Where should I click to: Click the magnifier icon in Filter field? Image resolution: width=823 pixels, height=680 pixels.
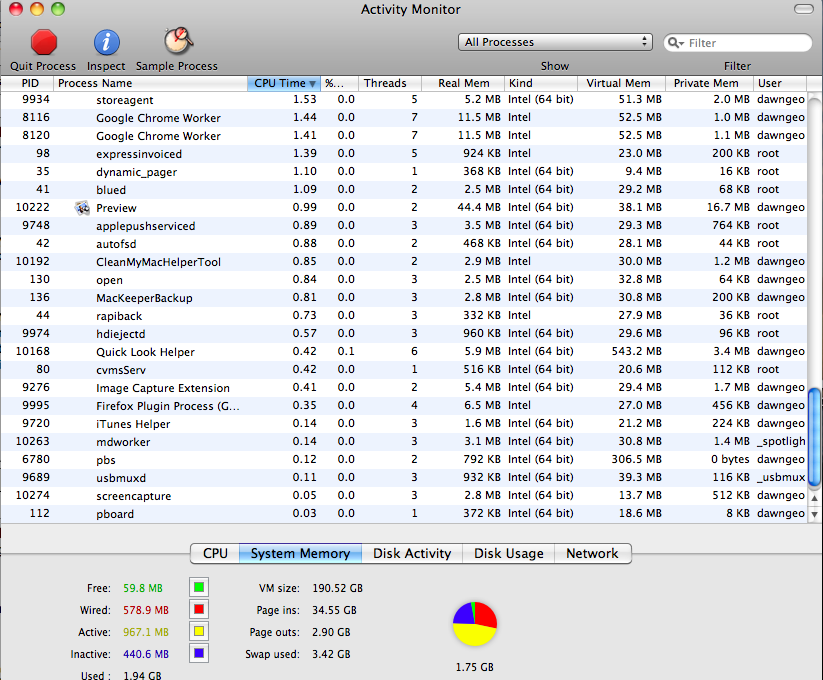point(676,43)
